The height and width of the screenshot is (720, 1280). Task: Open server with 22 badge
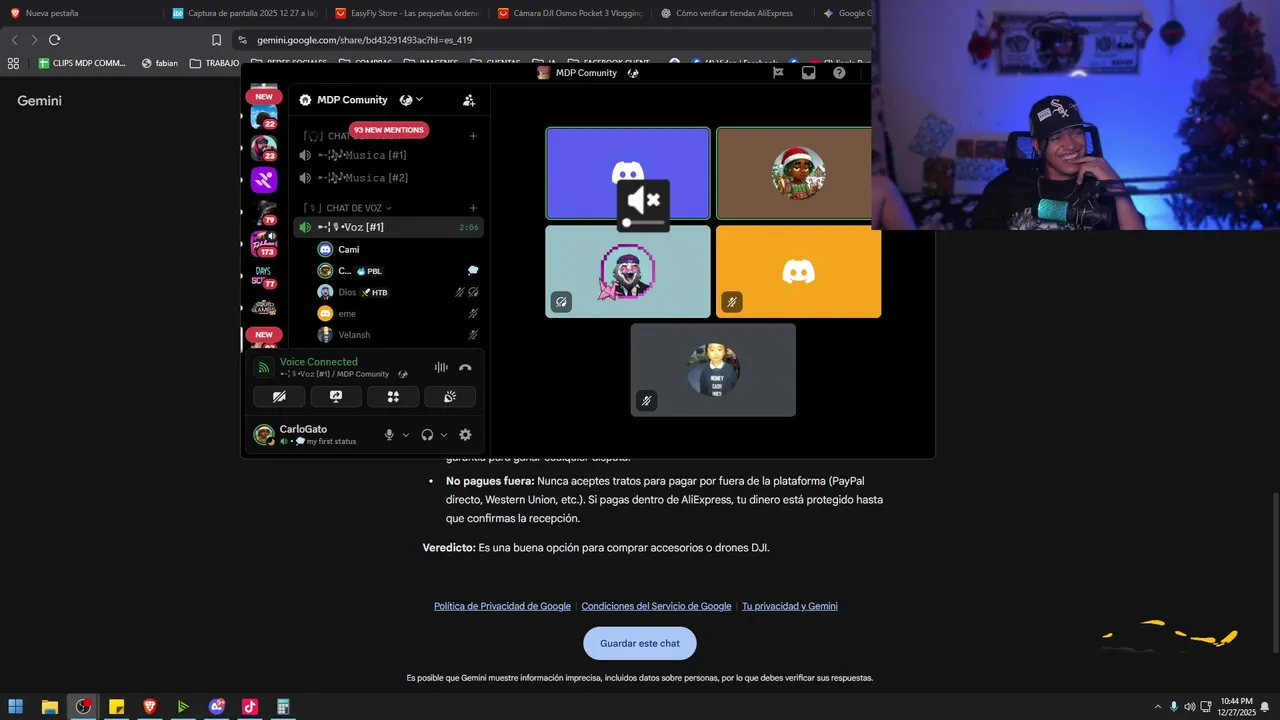[264, 118]
